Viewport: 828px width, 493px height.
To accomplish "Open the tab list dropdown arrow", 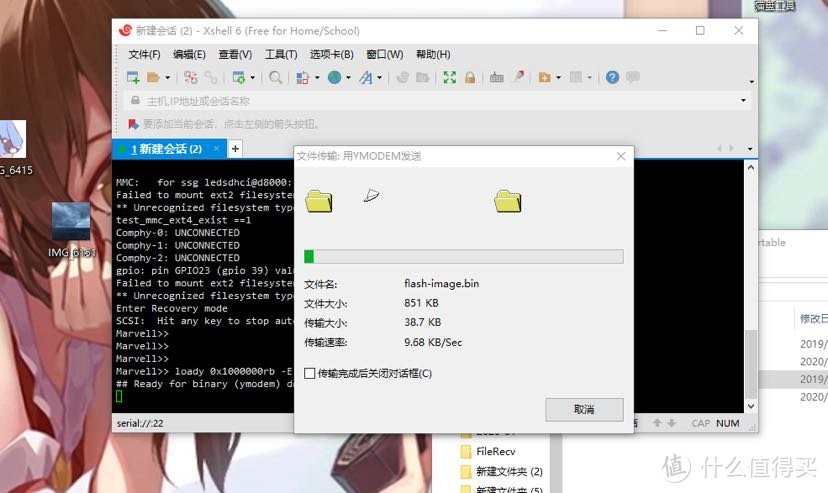I will pyautogui.click(x=750, y=149).
